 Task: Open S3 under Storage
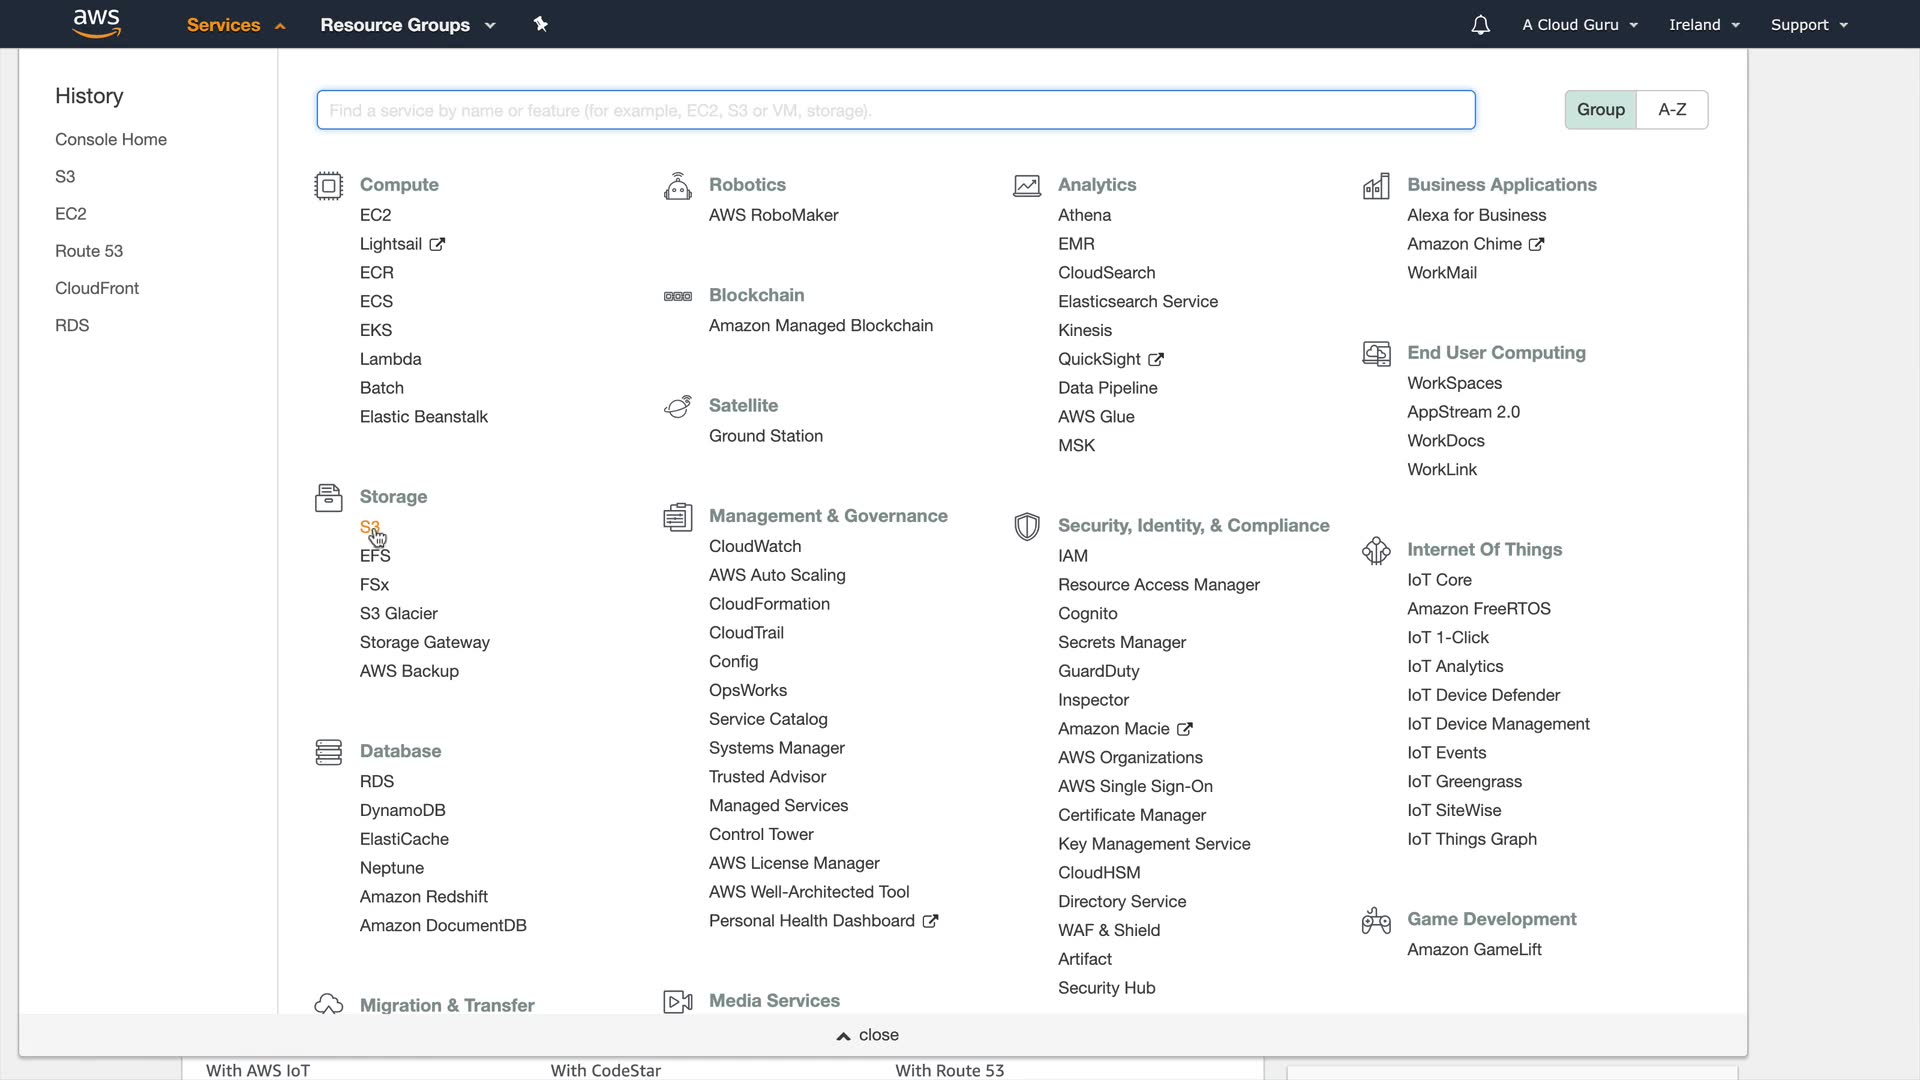(369, 527)
